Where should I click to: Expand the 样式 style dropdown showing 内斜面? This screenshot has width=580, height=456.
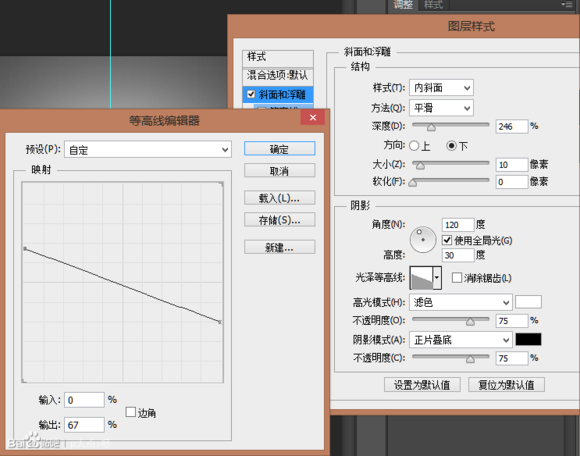(441, 88)
